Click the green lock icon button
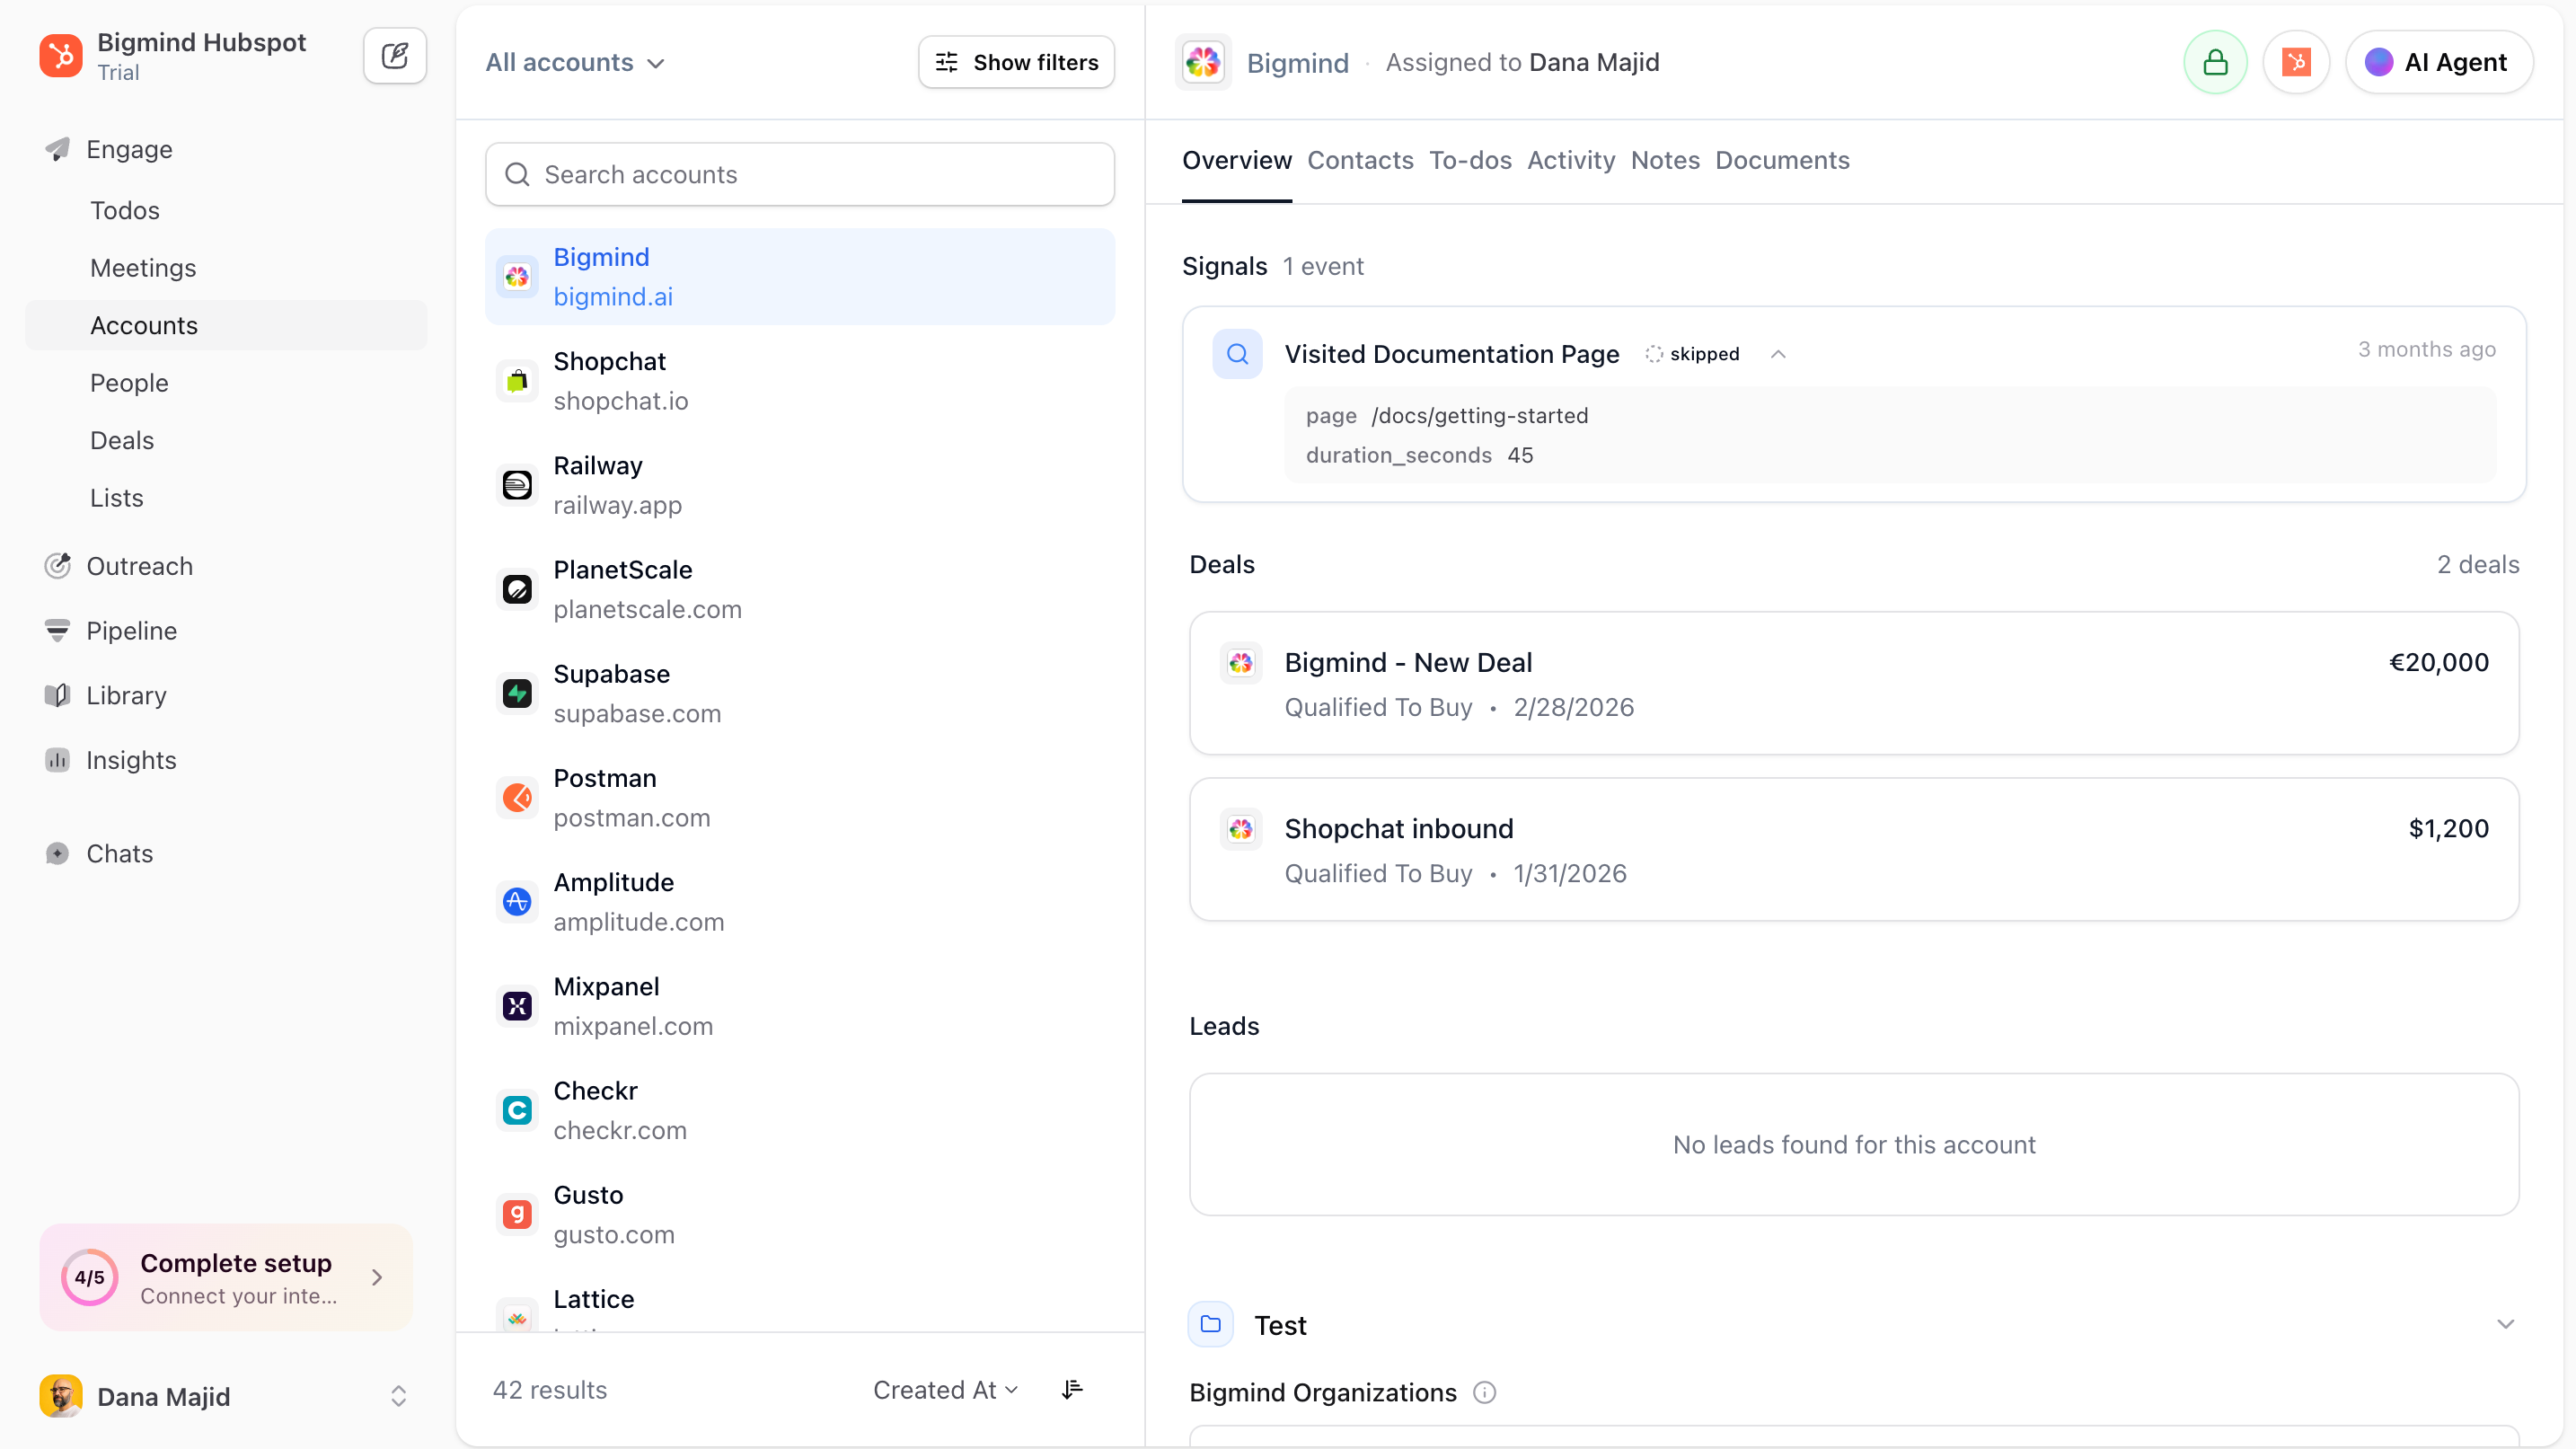Viewport: 2576px width, 1449px height. (x=2215, y=62)
